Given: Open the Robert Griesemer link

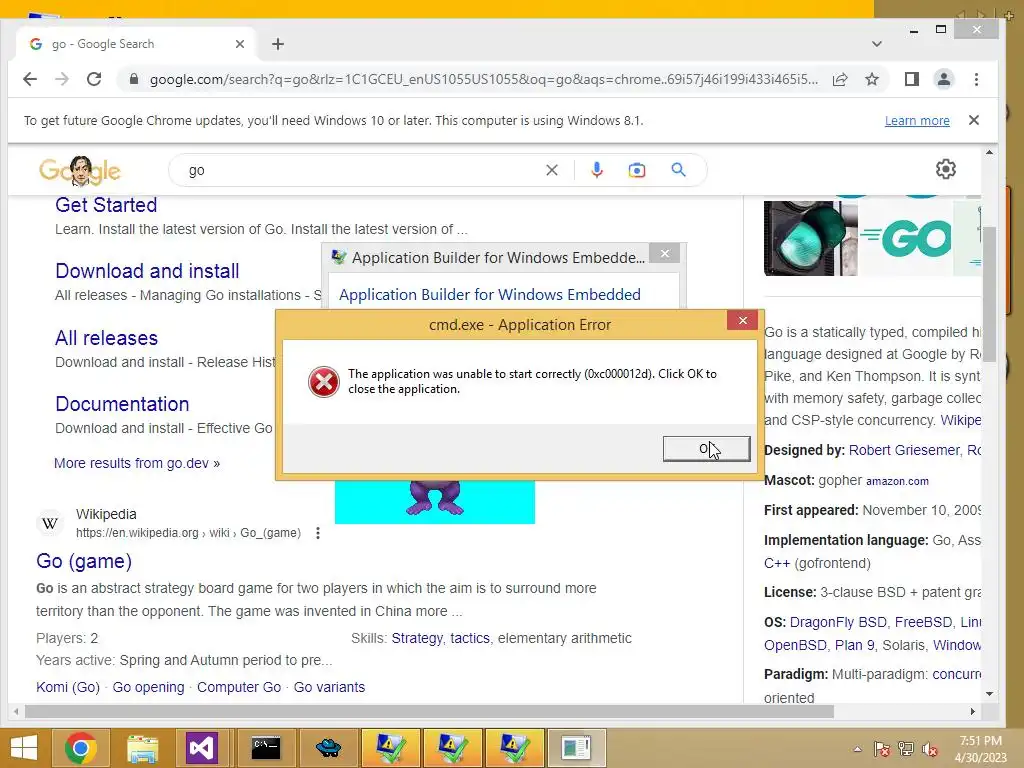Looking at the screenshot, I should pos(904,450).
